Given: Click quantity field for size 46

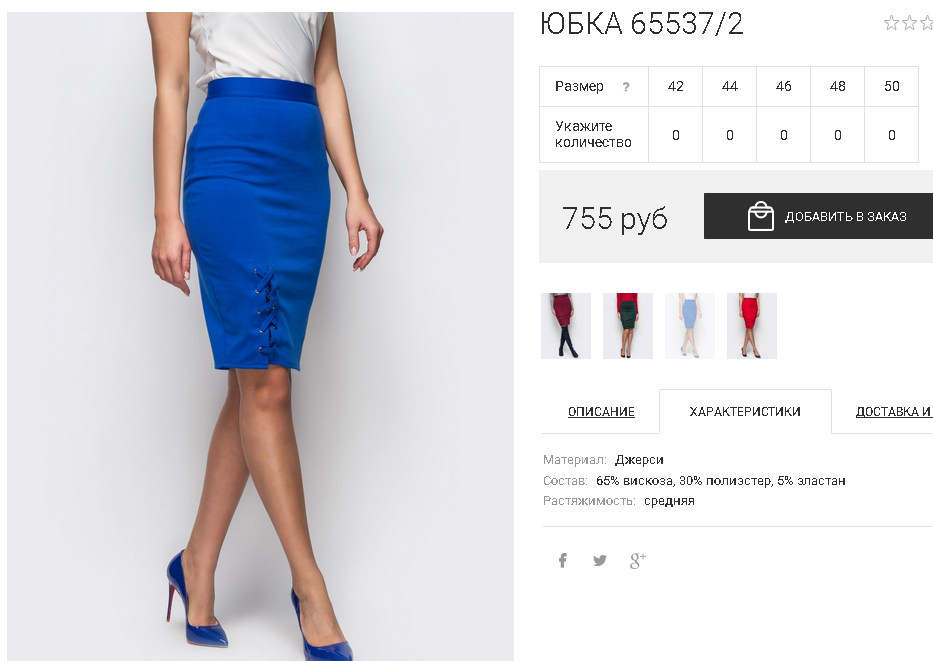Looking at the screenshot, I should [x=784, y=135].
